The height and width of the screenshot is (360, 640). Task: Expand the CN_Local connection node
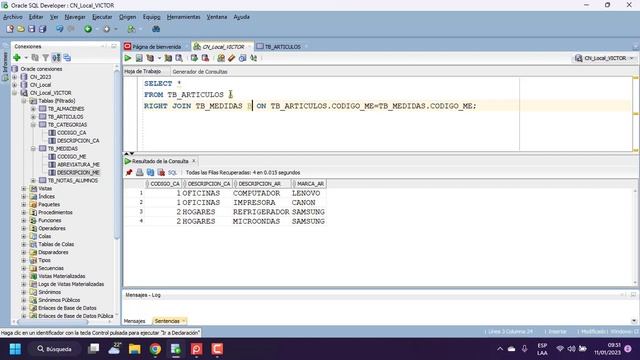click(15, 85)
